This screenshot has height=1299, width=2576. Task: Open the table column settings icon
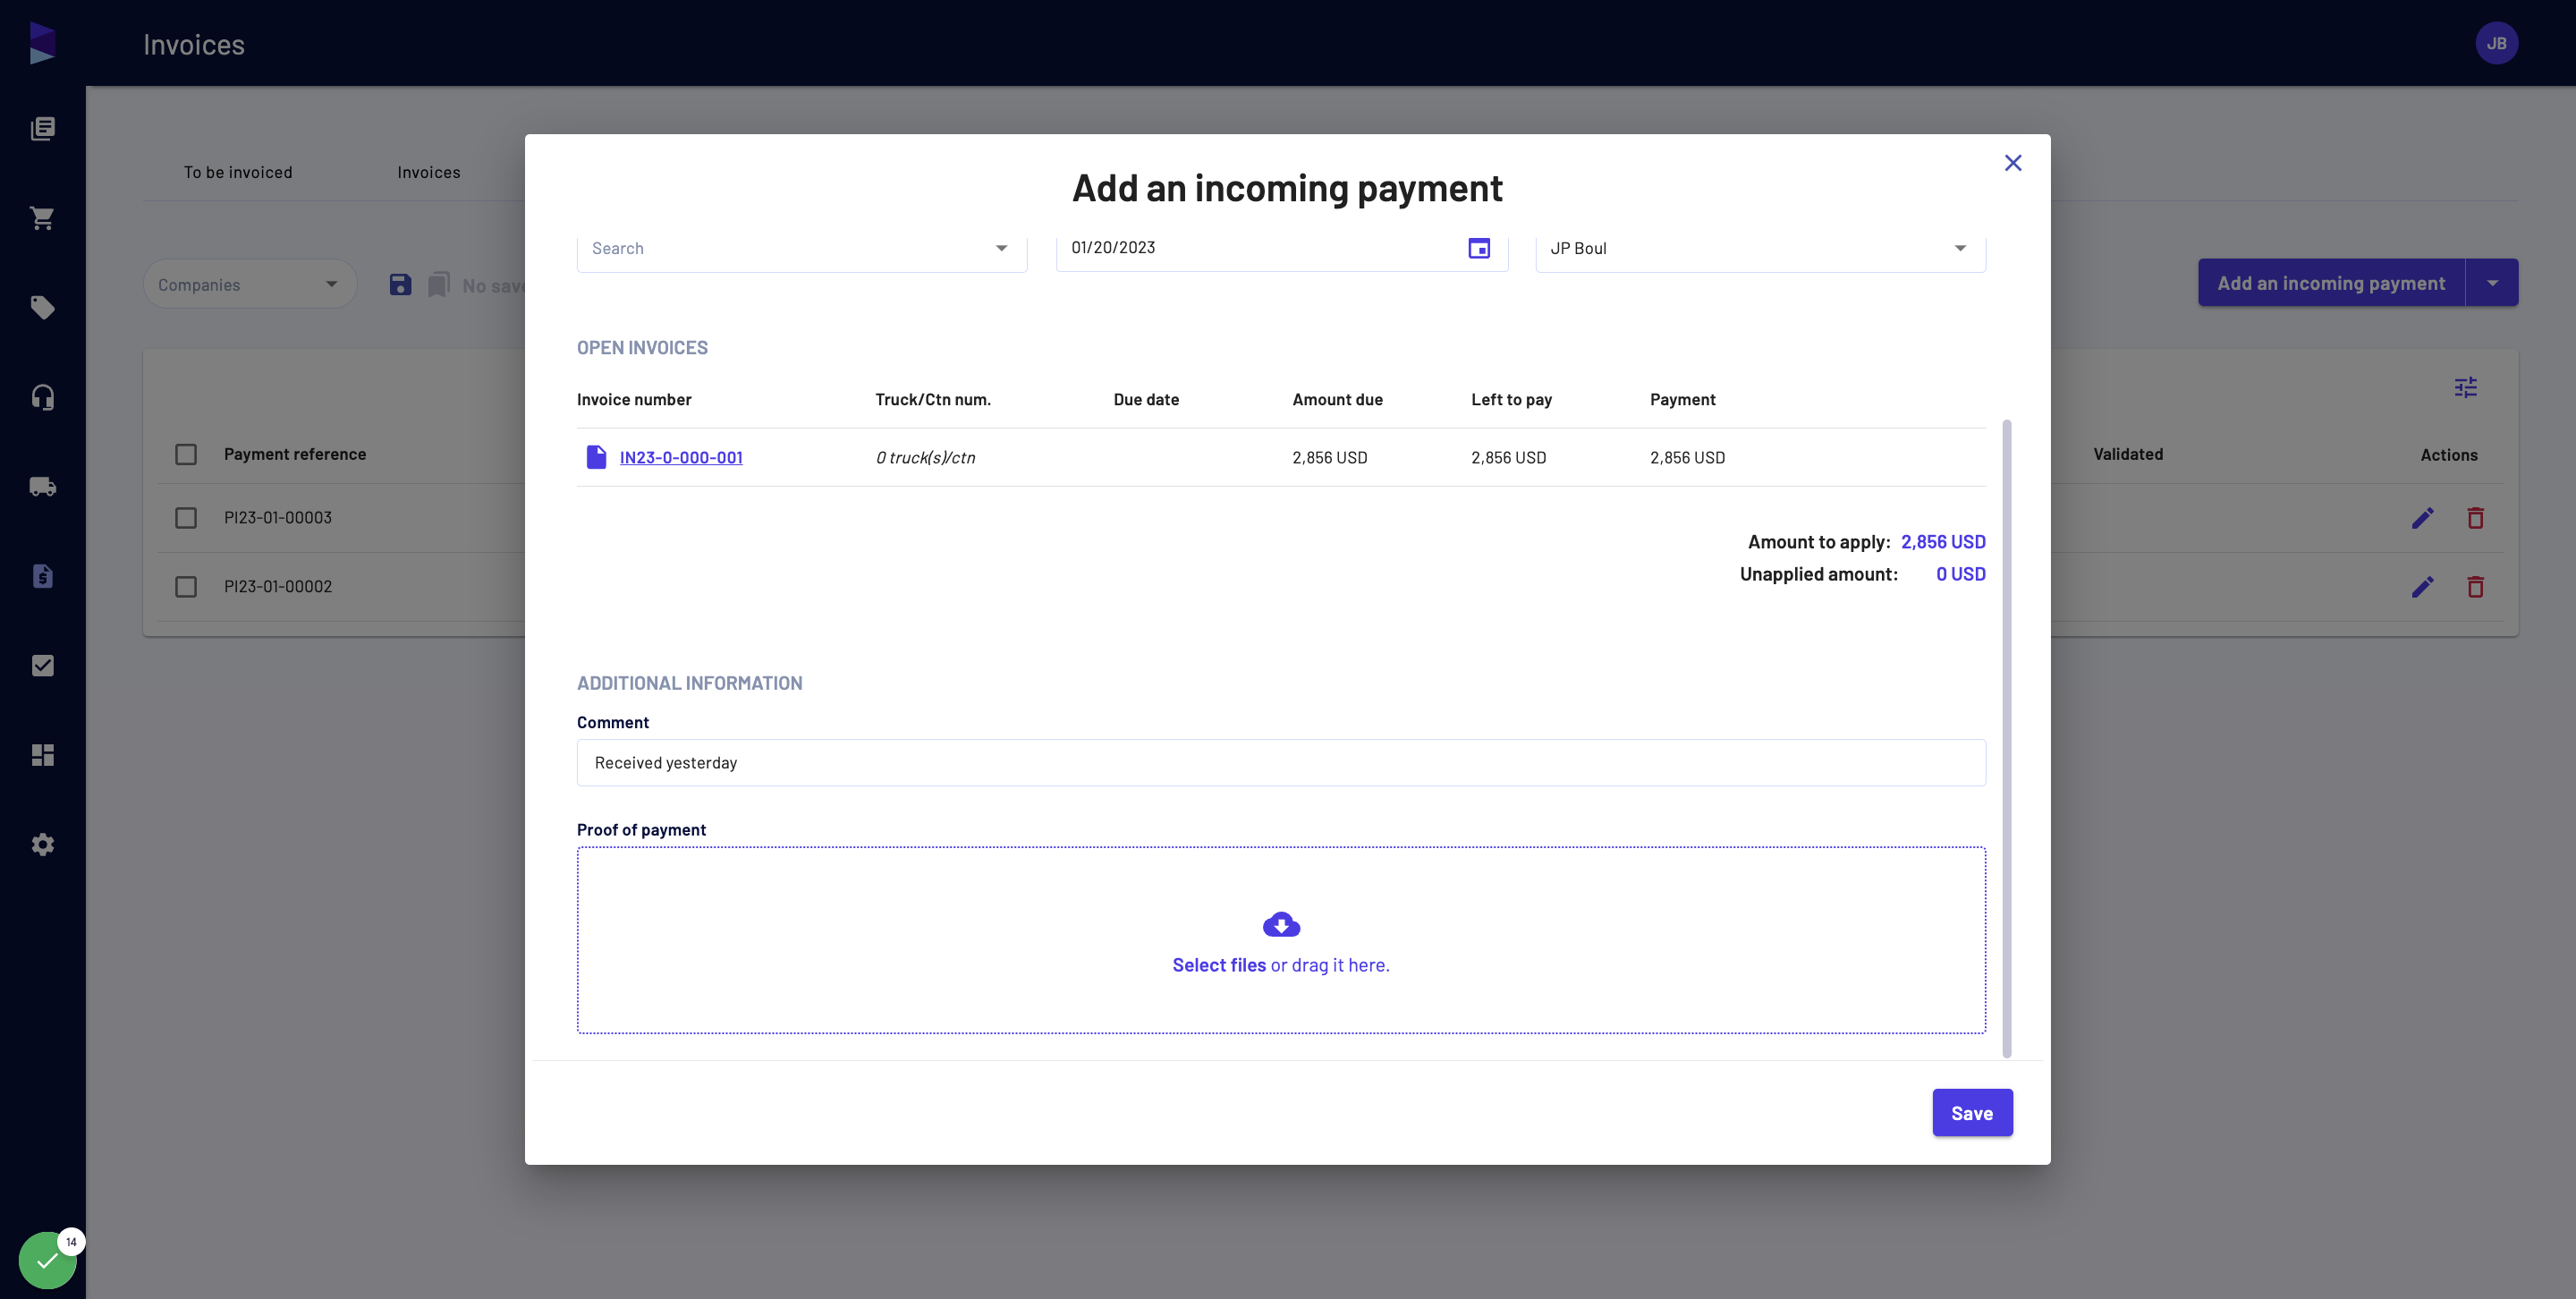coord(2465,387)
